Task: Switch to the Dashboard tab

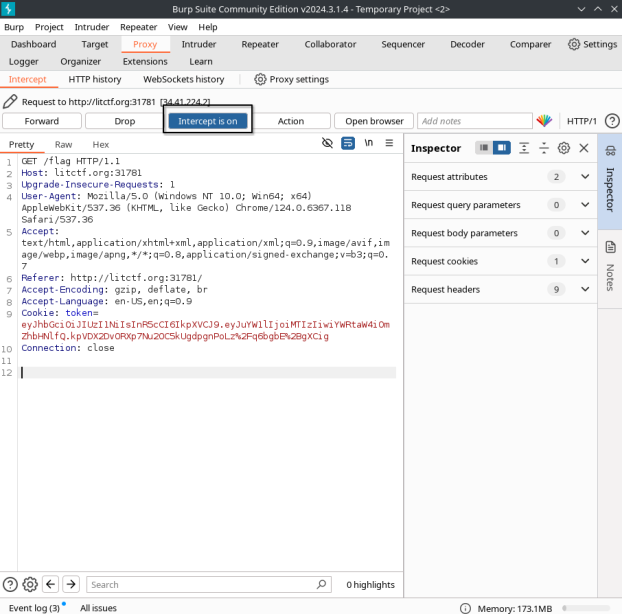Action: point(34,44)
